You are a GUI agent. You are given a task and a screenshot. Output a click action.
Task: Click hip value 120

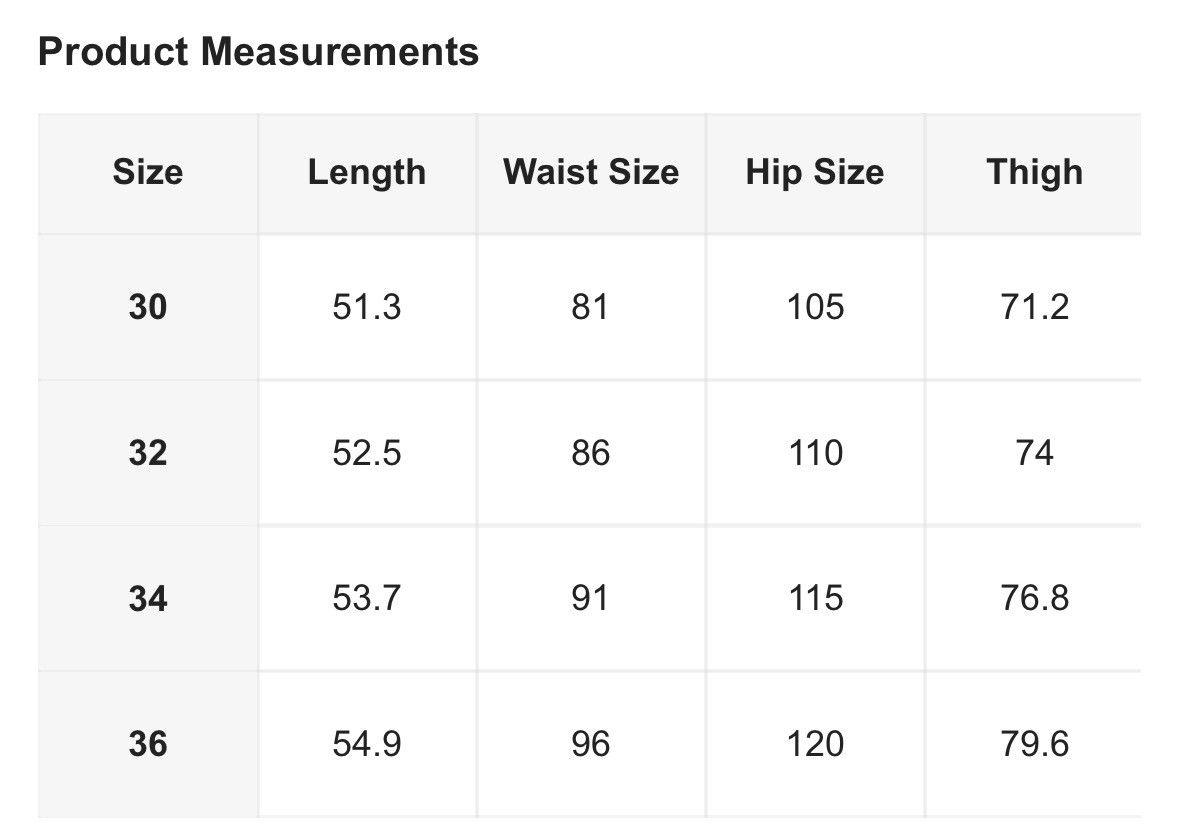click(815, 744)
